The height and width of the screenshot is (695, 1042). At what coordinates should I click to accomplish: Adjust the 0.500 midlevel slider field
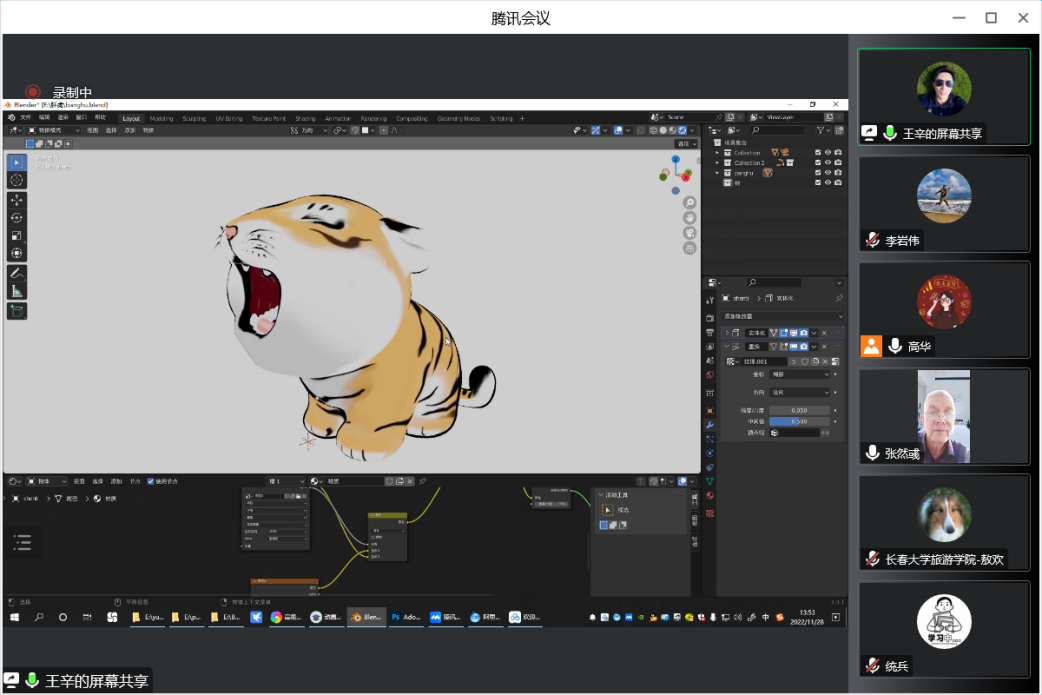[x=799, y=421]
